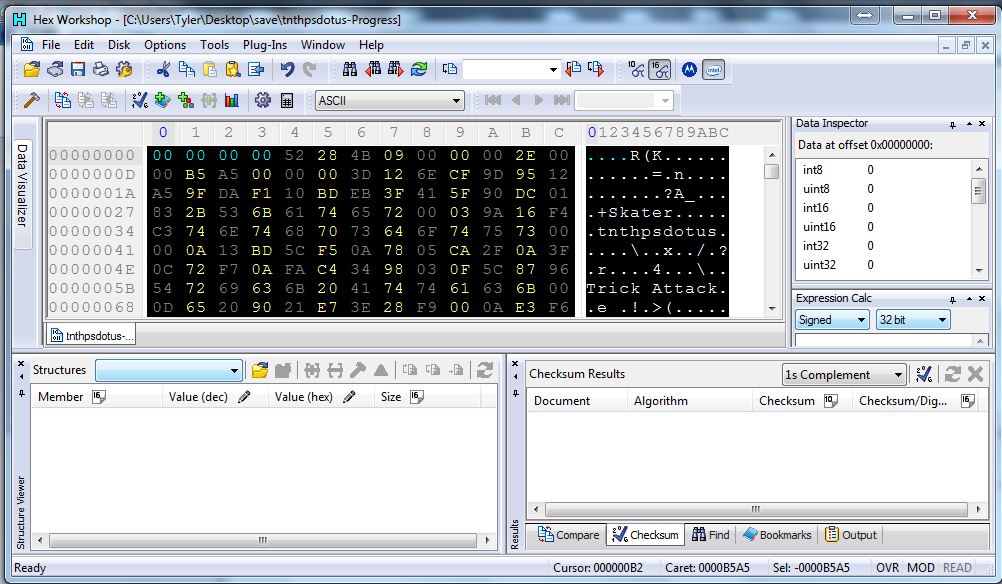
Task: Click the Structures selection combo box
Action: tap(168, 370)
